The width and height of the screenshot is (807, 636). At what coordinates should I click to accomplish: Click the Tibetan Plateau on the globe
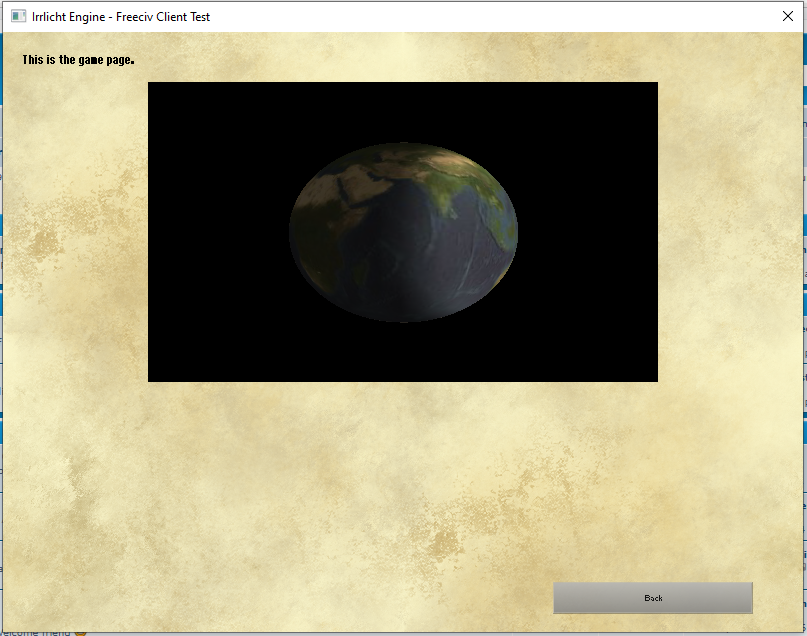click(450, 165)
